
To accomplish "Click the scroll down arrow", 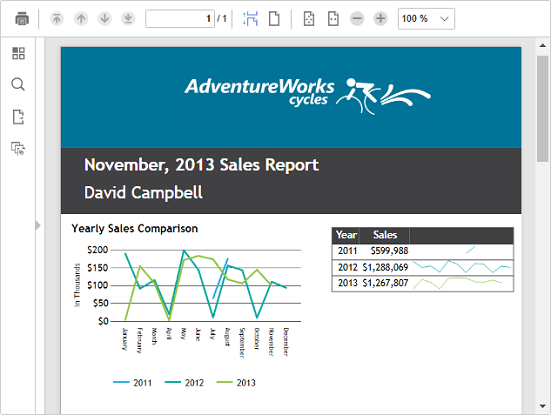I will click(542, 406).
